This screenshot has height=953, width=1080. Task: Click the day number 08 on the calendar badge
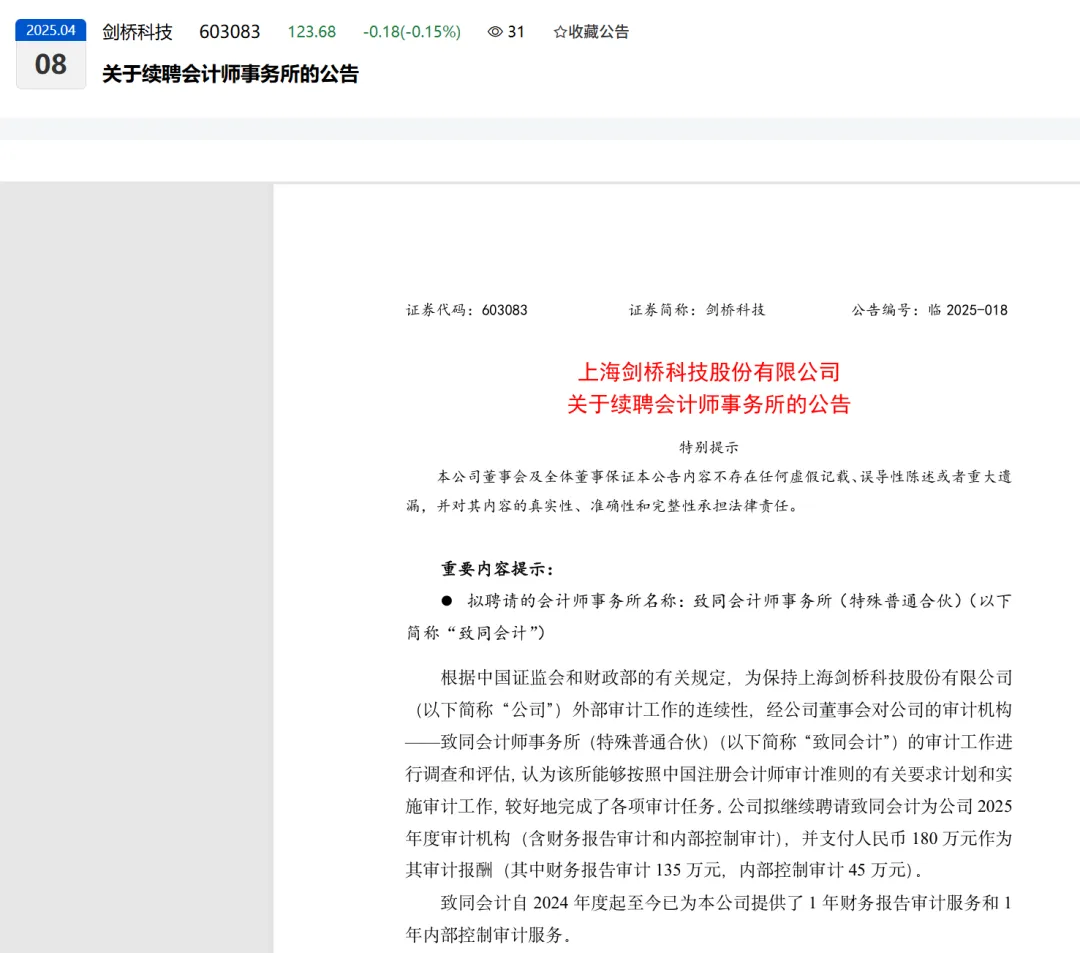click(x=51, y=65)
